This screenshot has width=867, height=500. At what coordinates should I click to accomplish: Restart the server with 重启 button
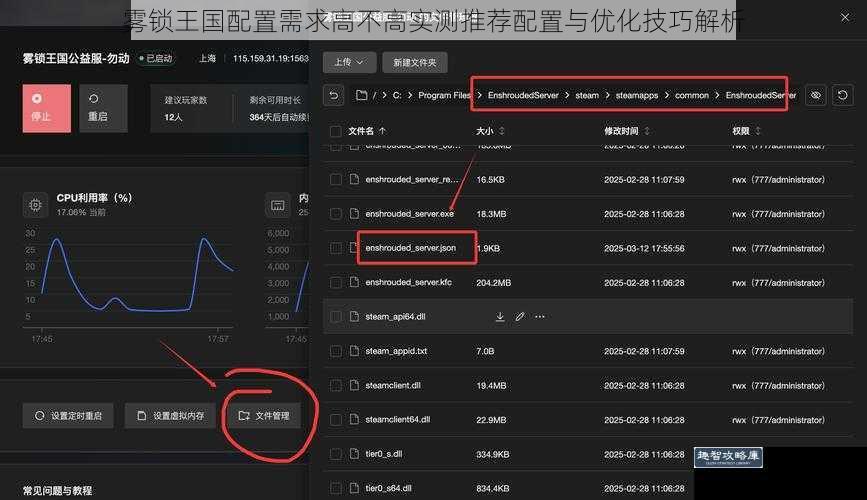coord(103,108)
